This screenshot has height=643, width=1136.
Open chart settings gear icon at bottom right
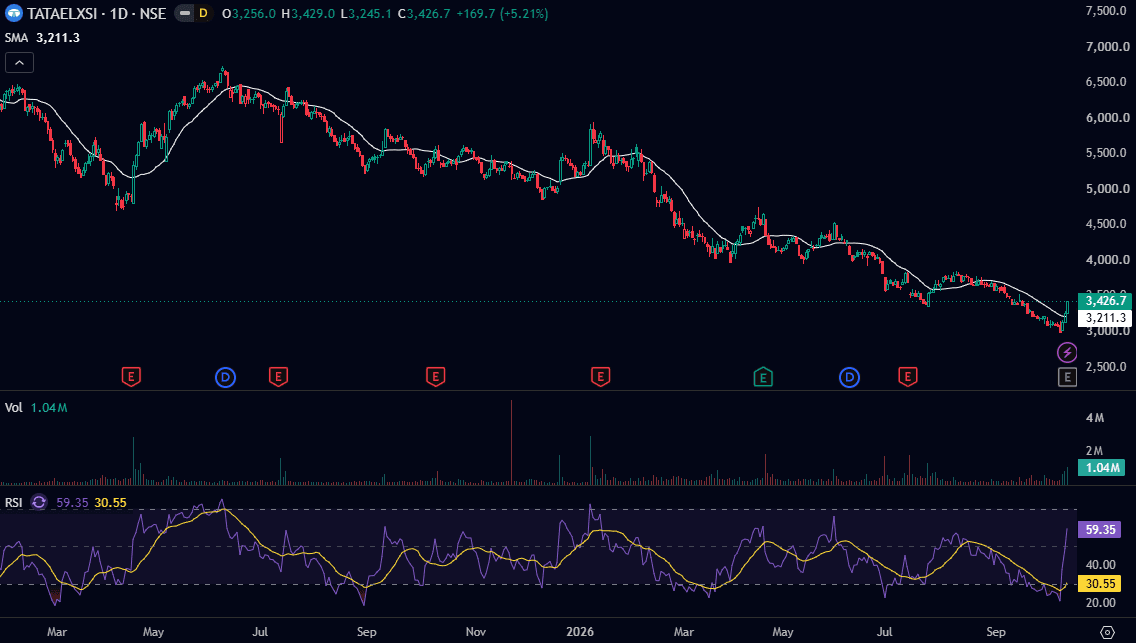[1107, 631]
